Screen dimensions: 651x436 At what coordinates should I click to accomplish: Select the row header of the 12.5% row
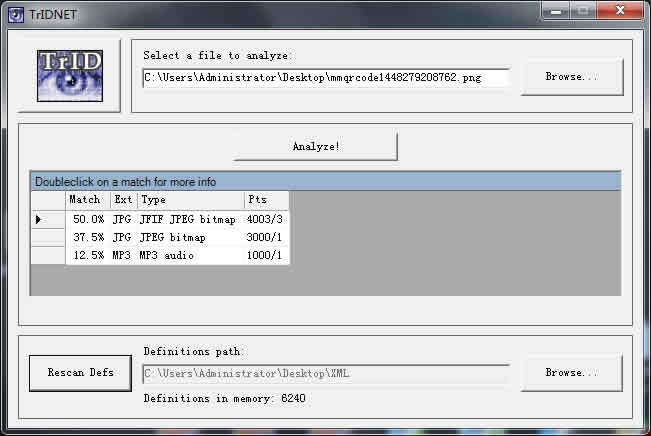(48, 255)
